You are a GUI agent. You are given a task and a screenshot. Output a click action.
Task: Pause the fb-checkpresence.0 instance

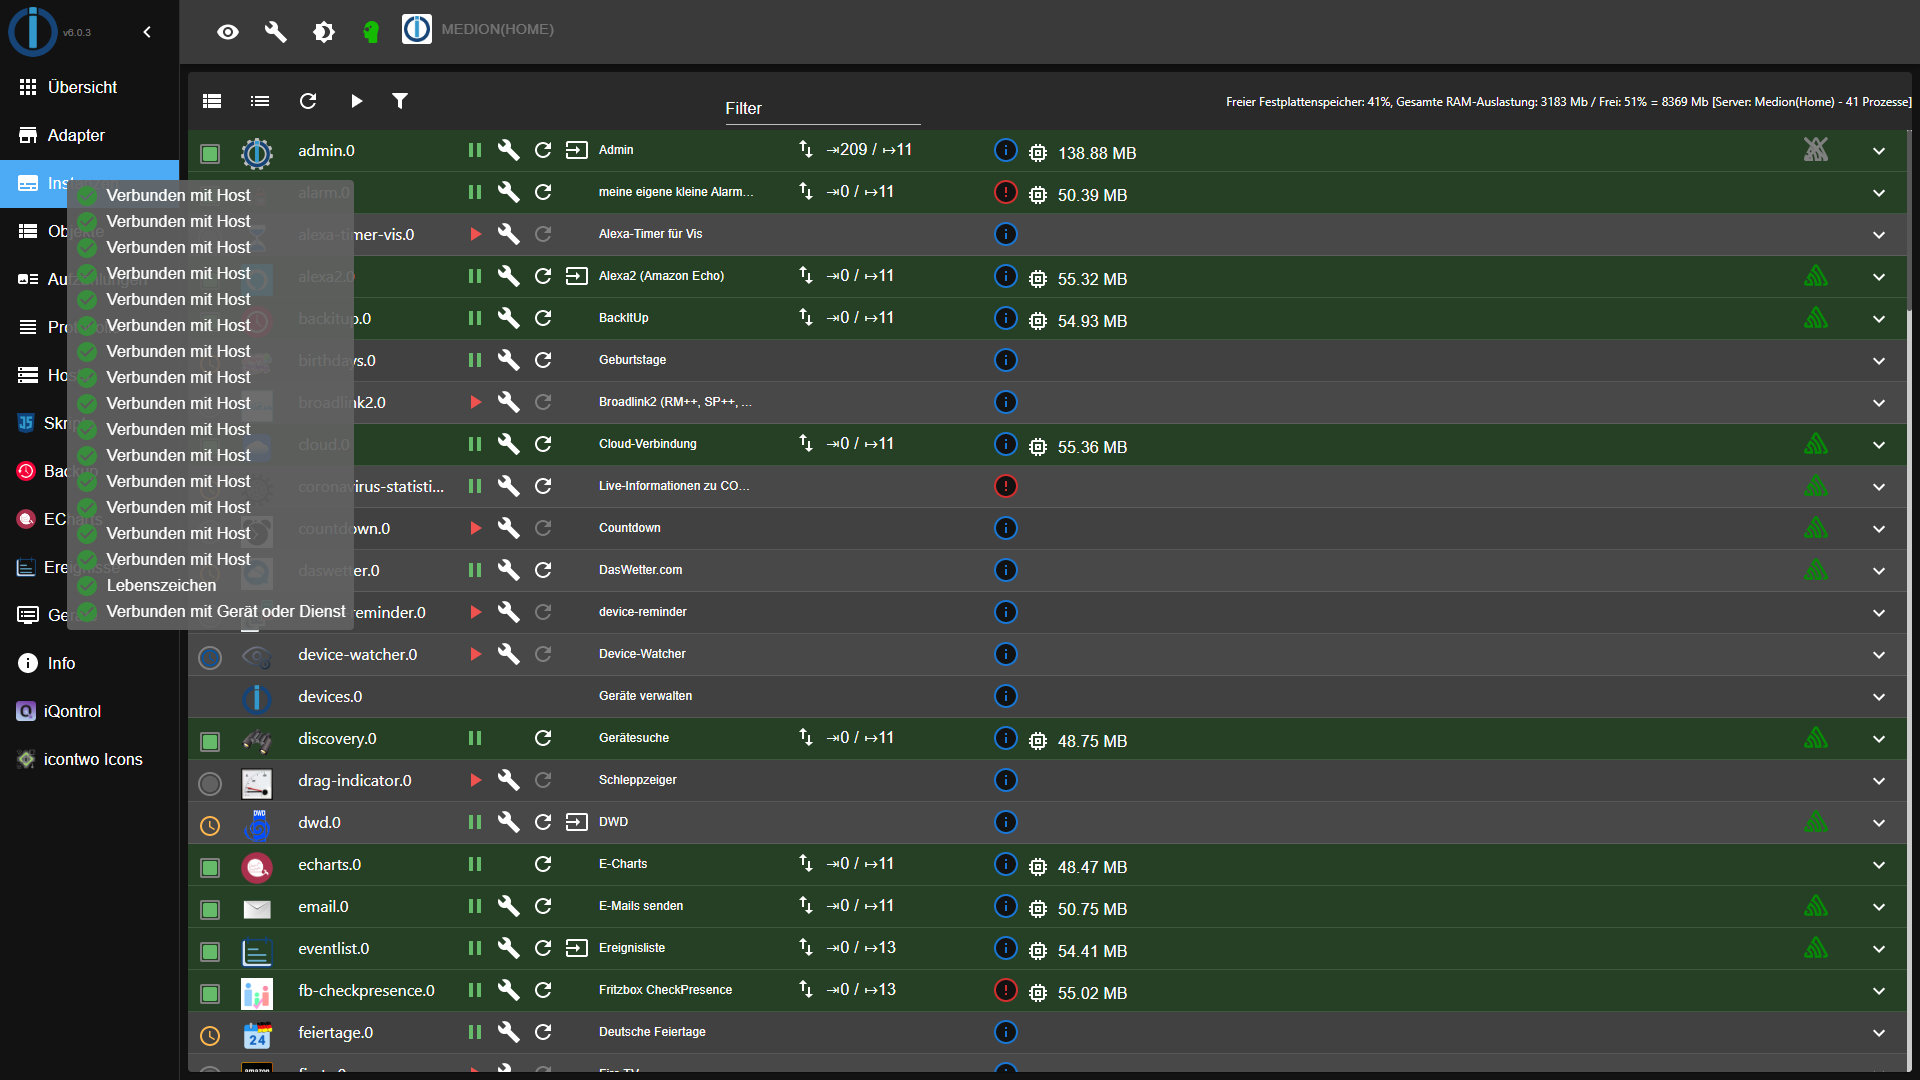[x=475, y=990]
